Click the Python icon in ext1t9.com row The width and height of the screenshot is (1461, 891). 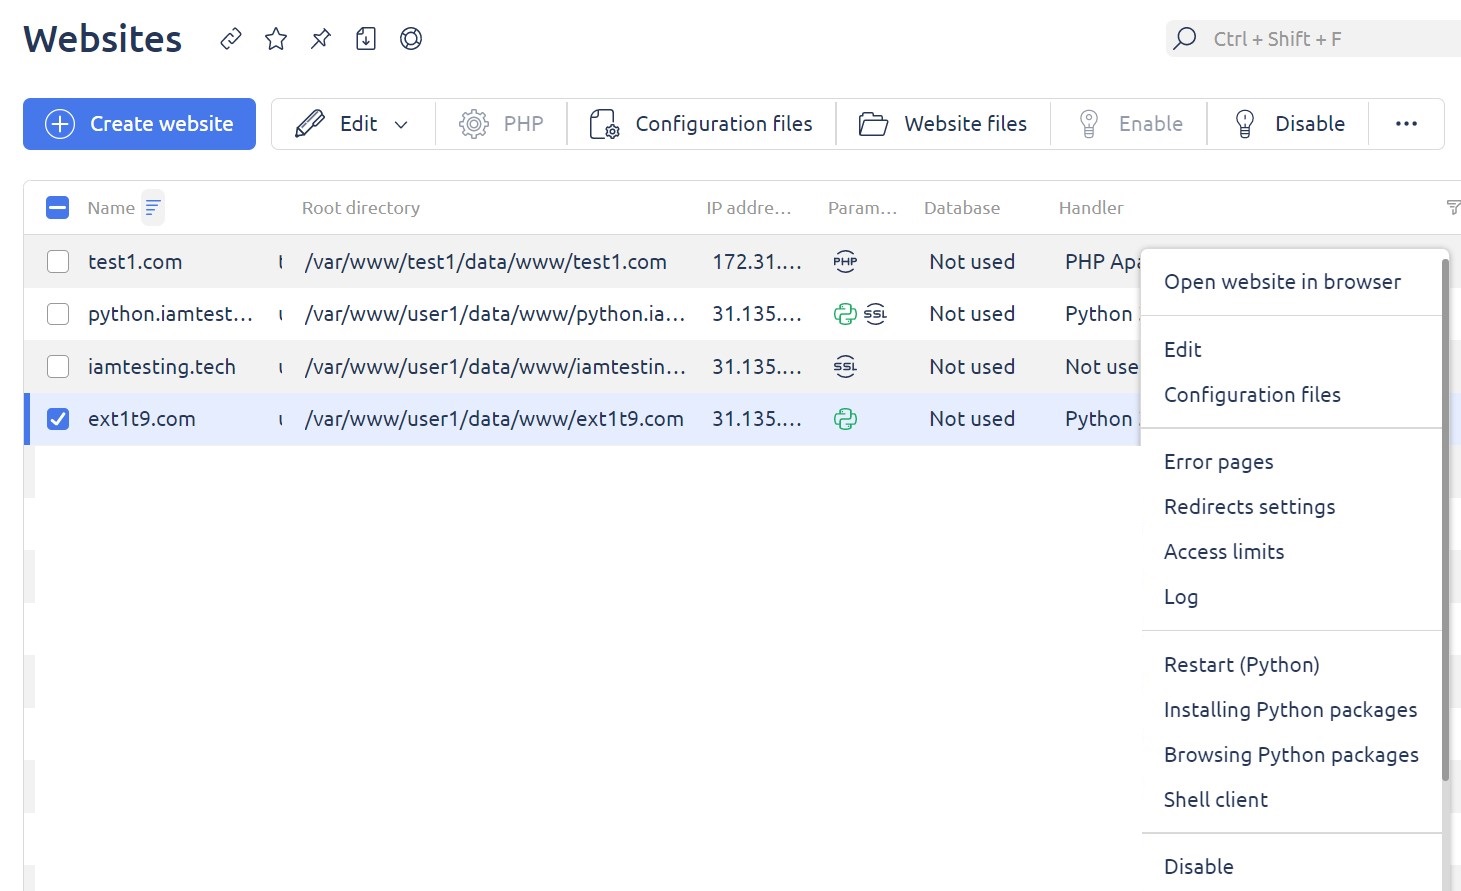coord(845,419)
